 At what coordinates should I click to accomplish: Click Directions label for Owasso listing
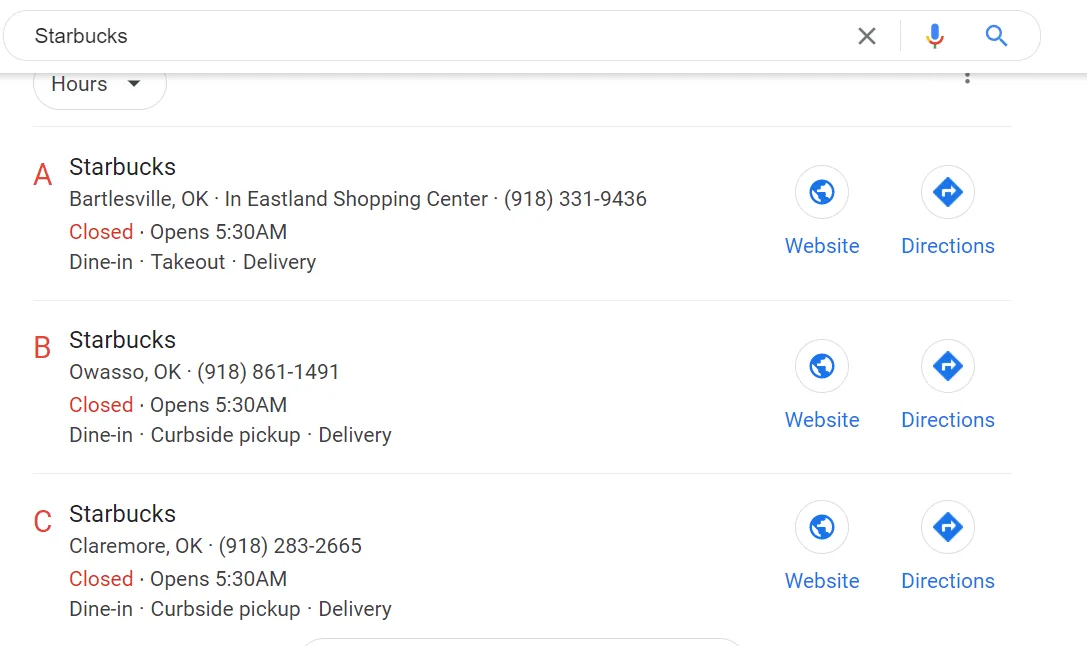[x=947, y=420]
